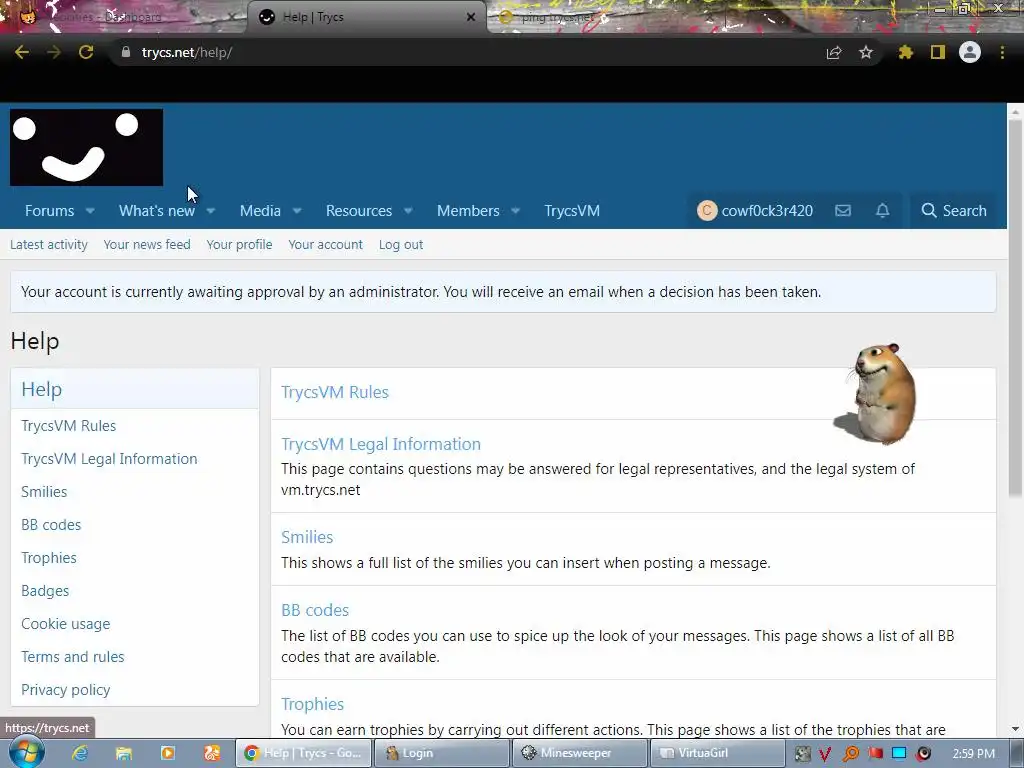Bookmark this page with the star icon

coord(866,52)
